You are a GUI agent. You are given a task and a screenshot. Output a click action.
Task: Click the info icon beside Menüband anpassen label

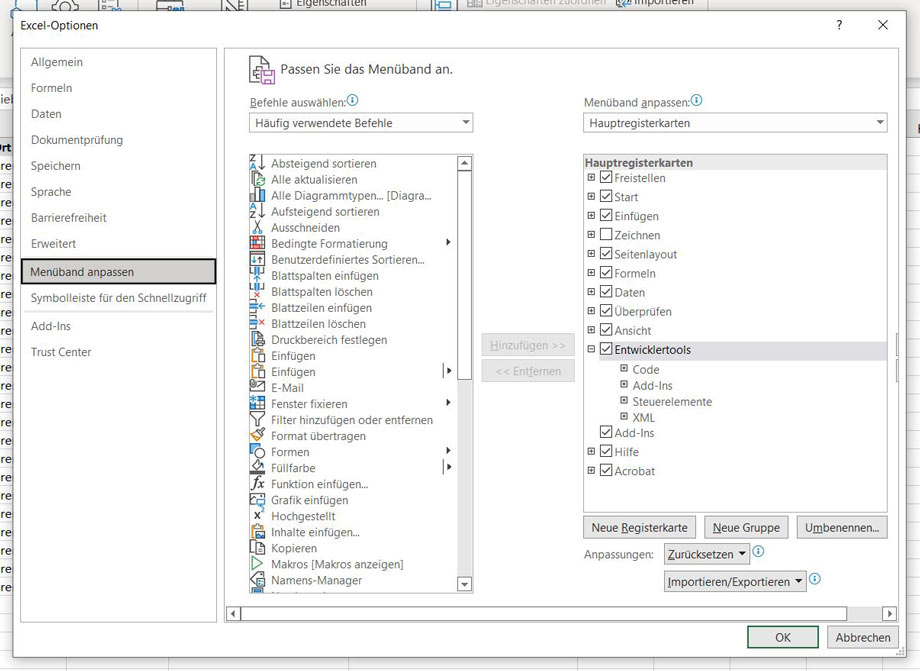pyautogui.click(x=696, y=101)
